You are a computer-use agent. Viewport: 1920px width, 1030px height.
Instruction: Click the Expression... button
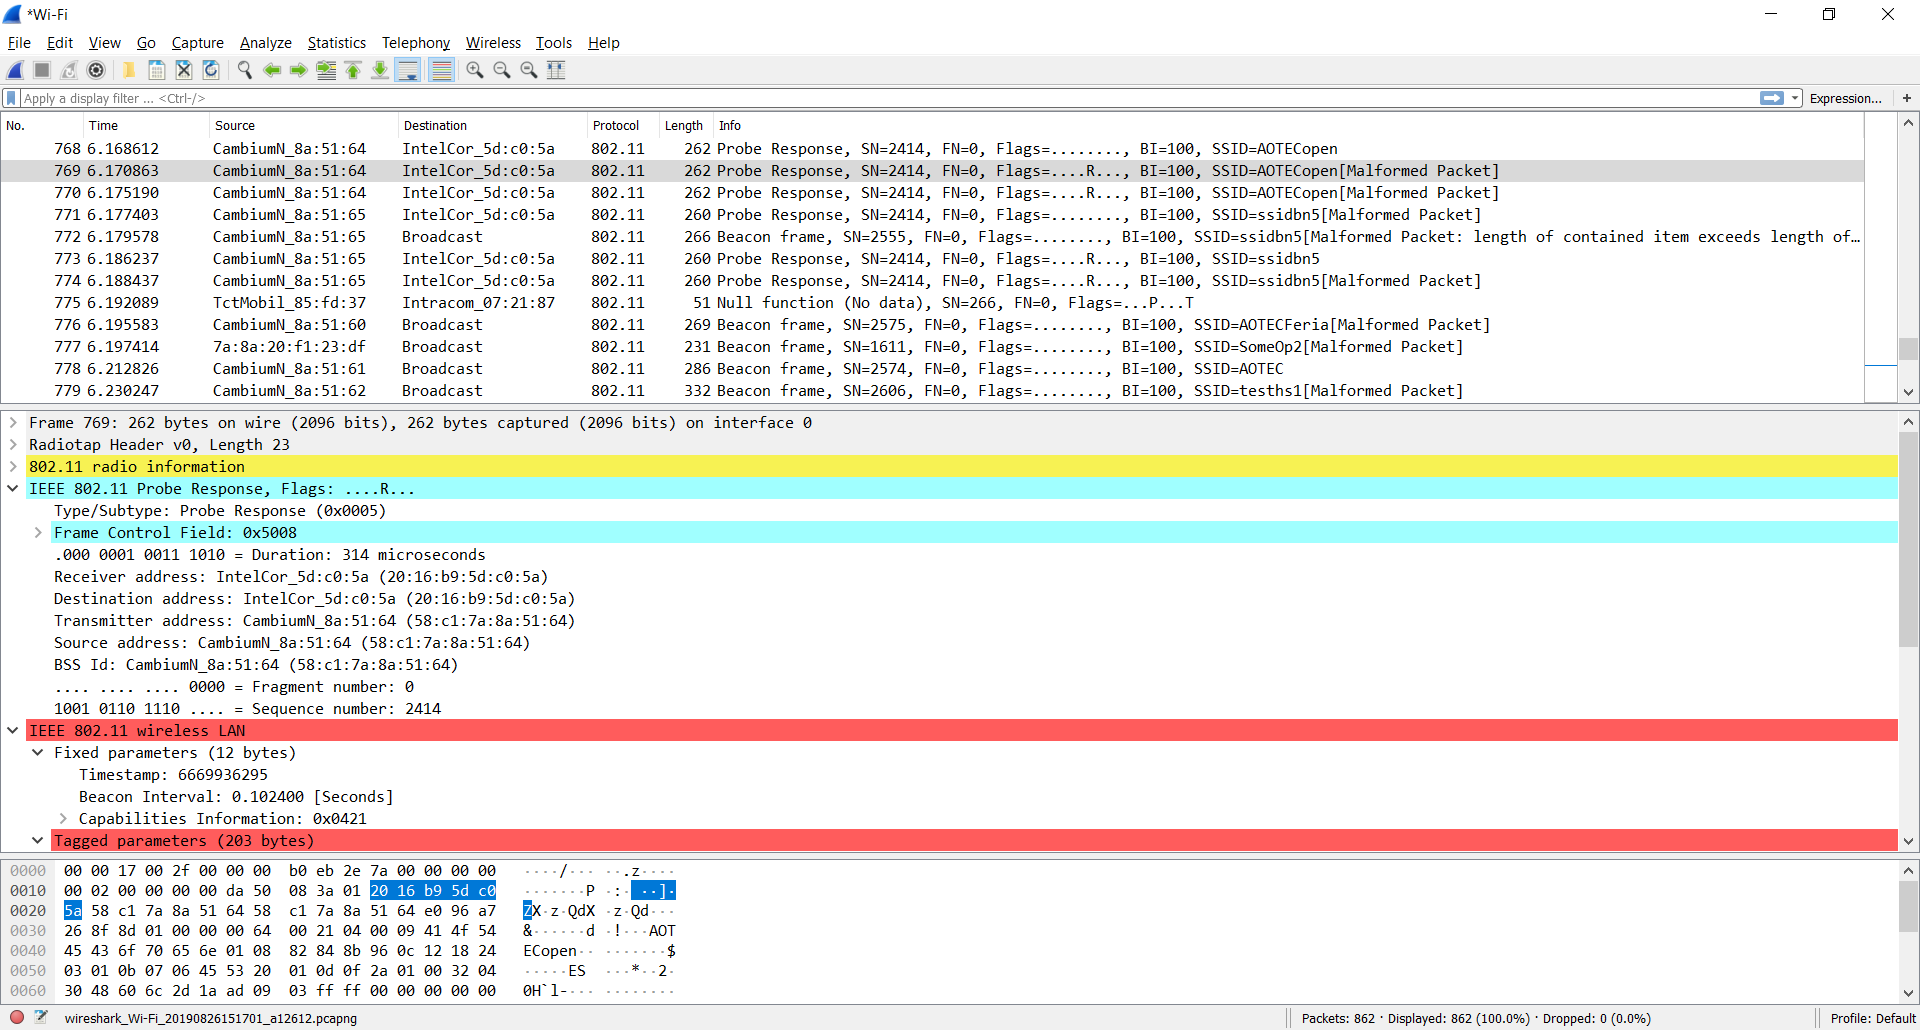click(1845, 98)
